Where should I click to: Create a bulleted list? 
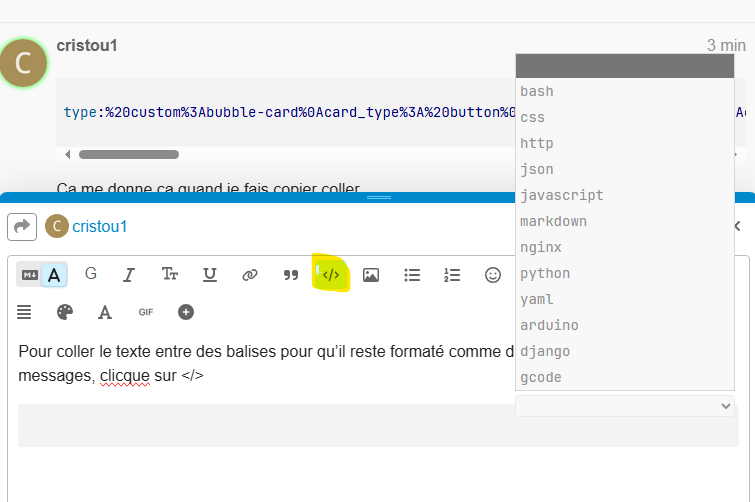pyautogui.click(x=412, y=274)
